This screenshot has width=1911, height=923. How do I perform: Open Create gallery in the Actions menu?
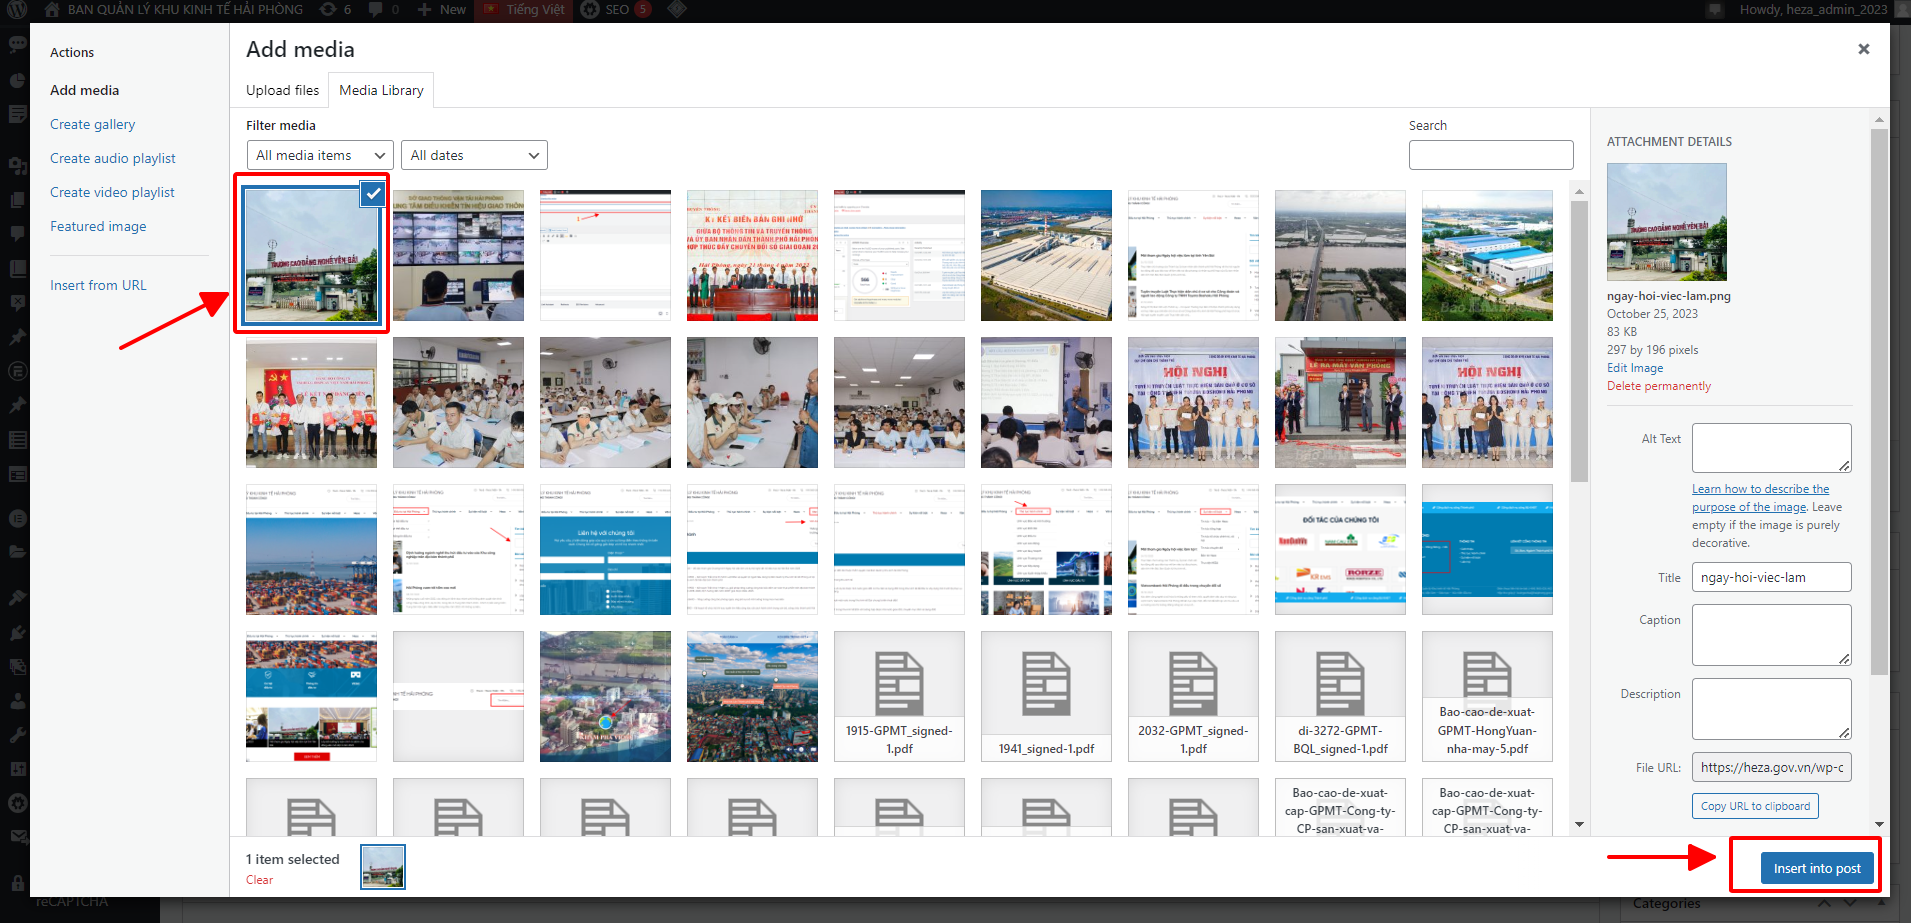pyautogui.click(x=92, y=124)
